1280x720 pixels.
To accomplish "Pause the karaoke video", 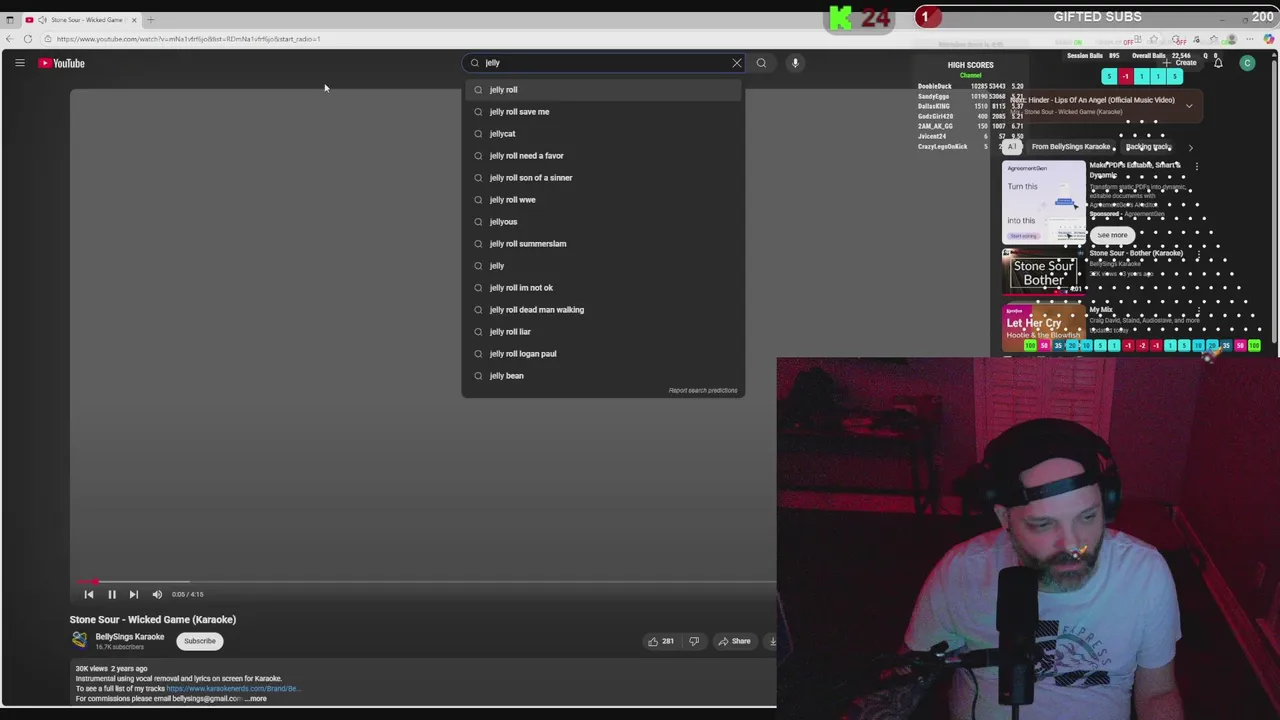I will 112,594.
